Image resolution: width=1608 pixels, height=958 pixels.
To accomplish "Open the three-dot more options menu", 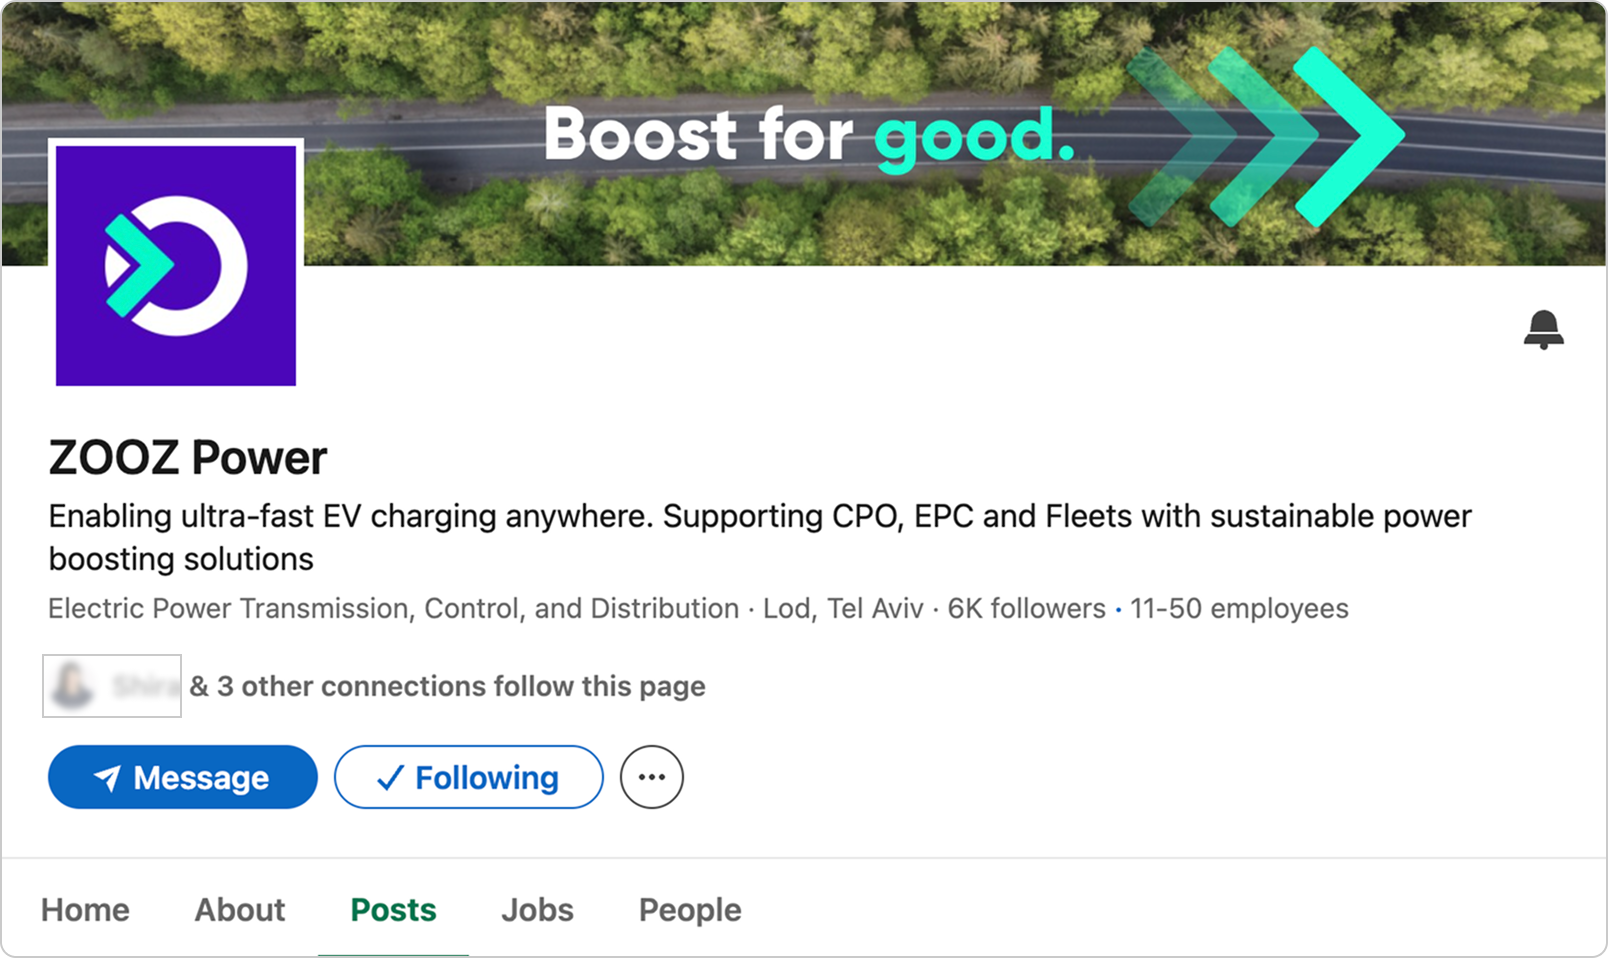I will (x=651, y=777).
